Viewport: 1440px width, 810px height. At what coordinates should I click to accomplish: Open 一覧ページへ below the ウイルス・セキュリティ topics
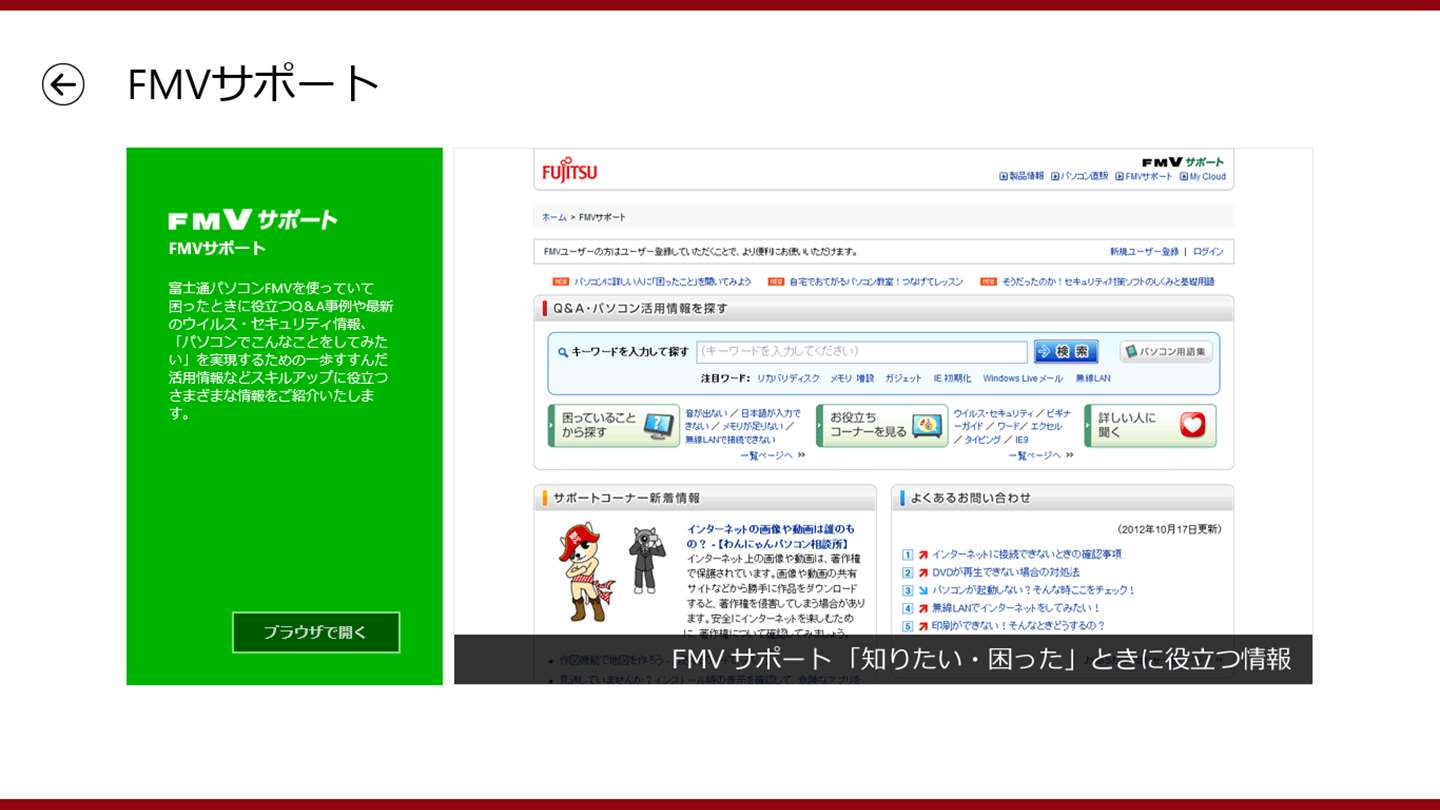pyautogui.click(x=1040, y=455)
